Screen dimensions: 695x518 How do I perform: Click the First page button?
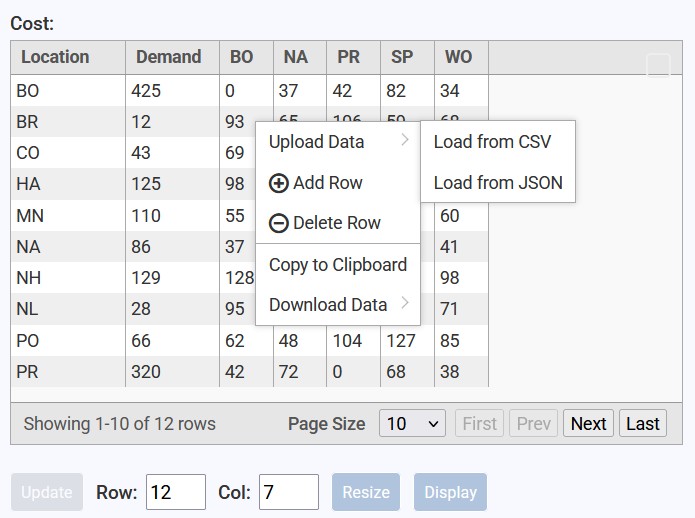(479, 423)
